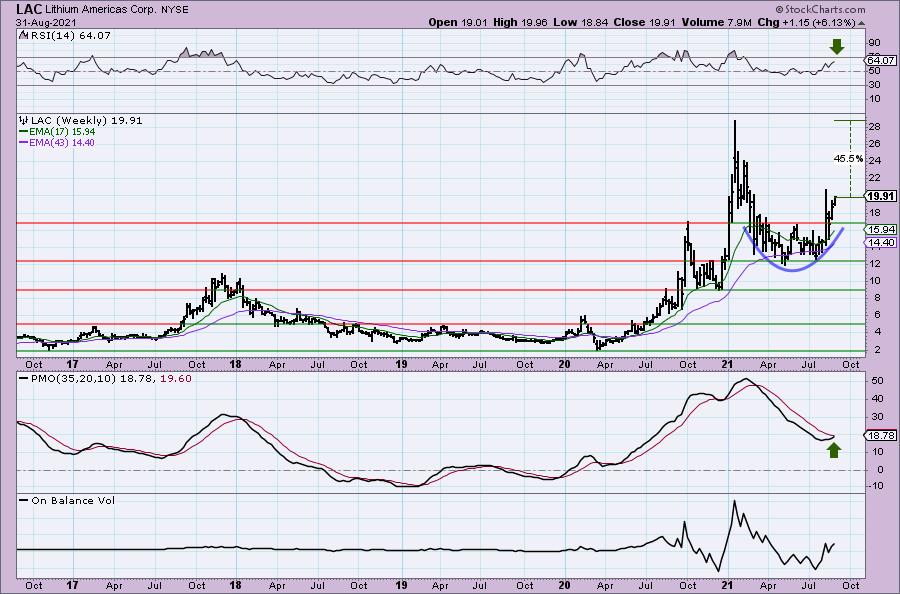The height and width of the screenshot is (594, 900).
Task: Click the LAC (Weekly) 19.91 legend label
Action: pyautogui.click(x=86, y=121)
